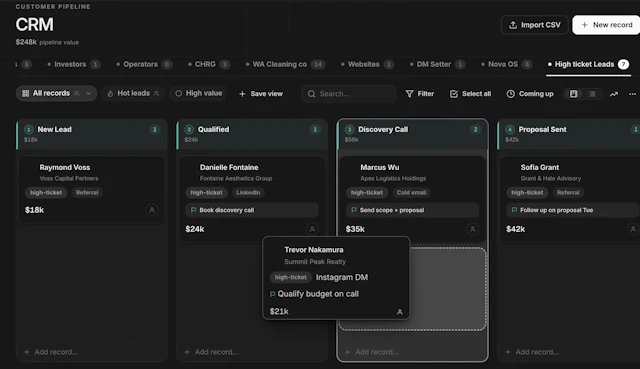Apply the High value view
This screenshot has width=640, height=369.
tap(199, 93)
